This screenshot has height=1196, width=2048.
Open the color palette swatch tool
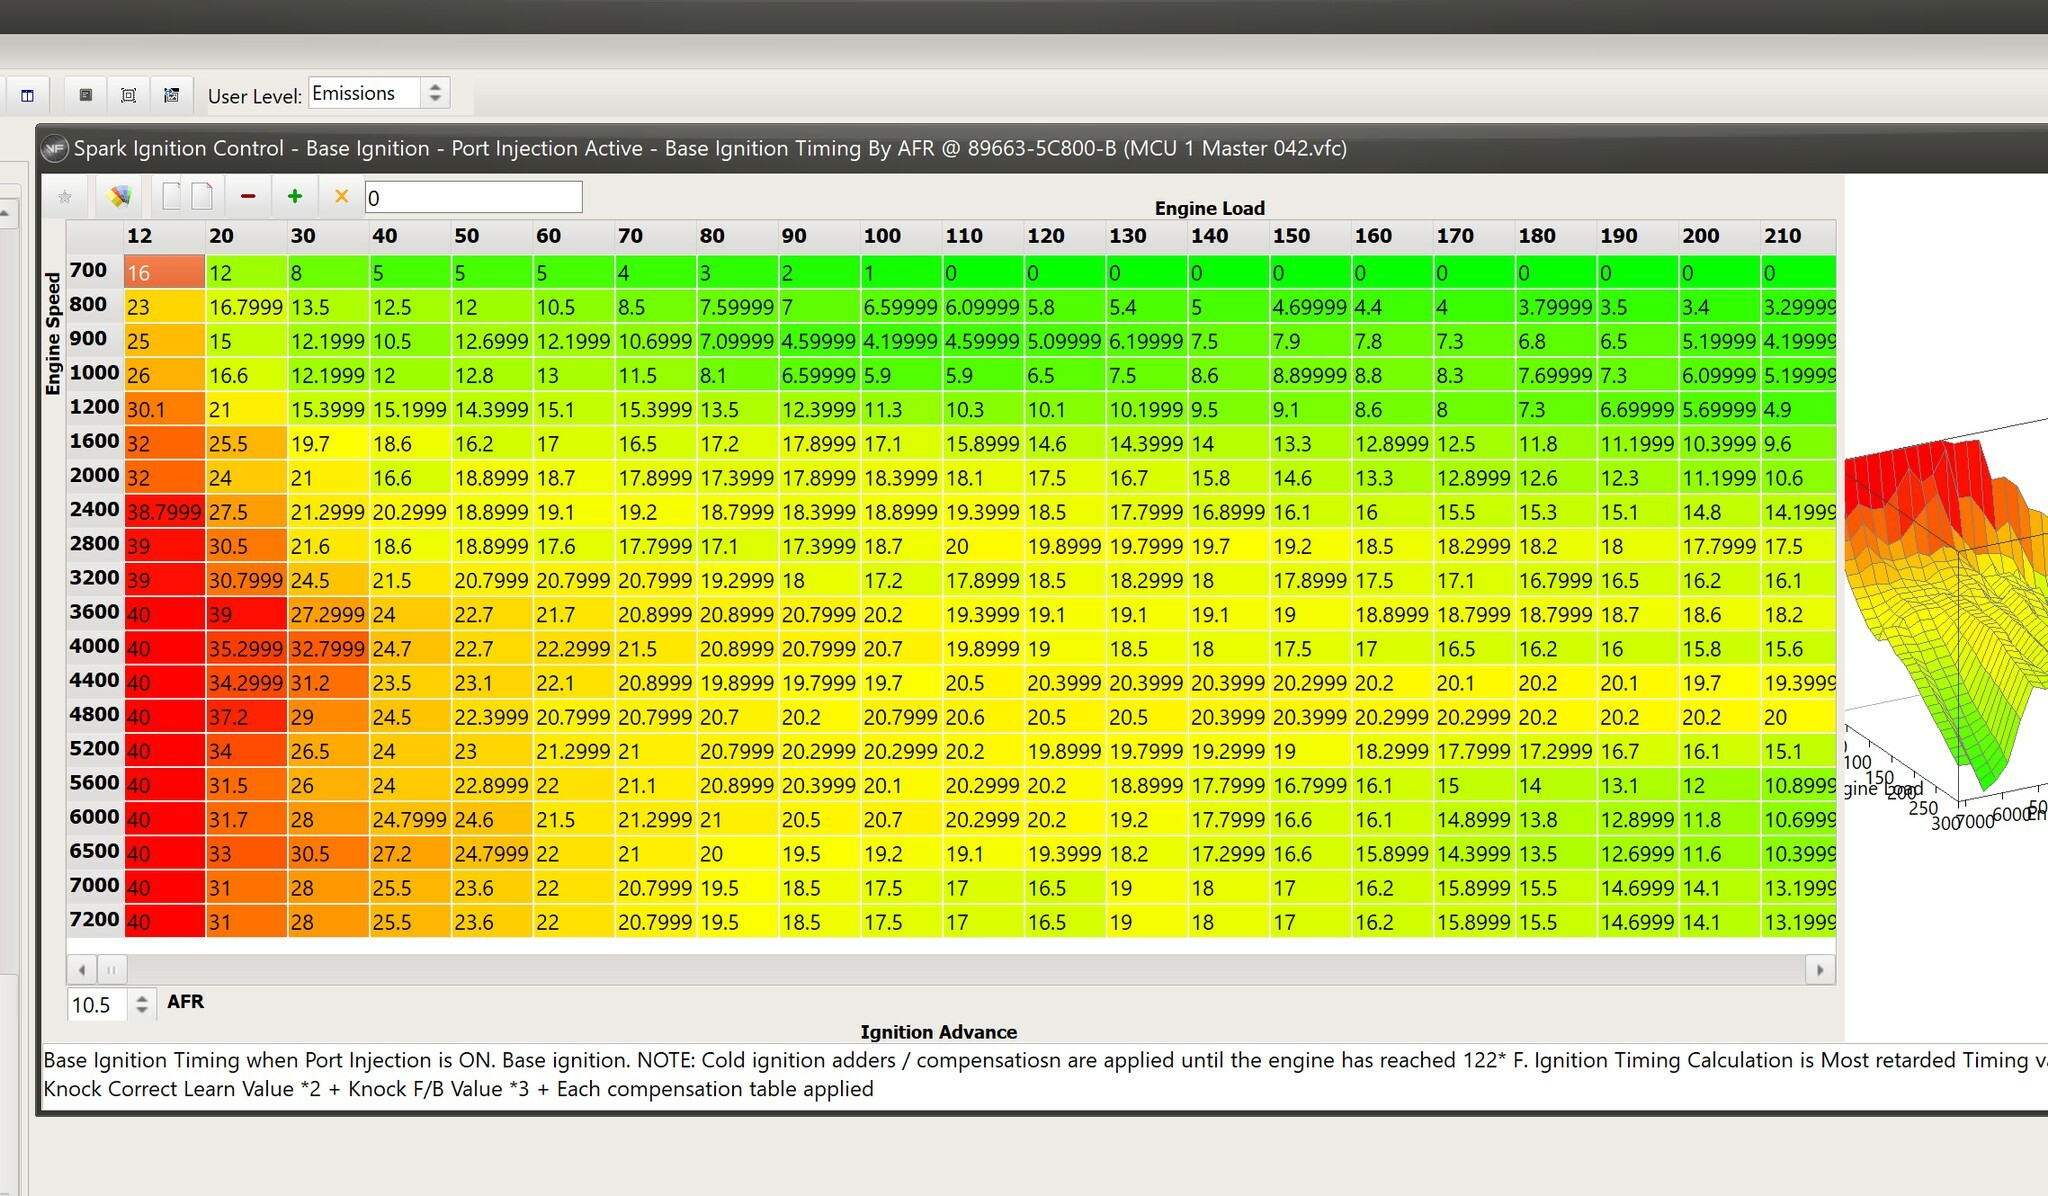coord(119,197)
